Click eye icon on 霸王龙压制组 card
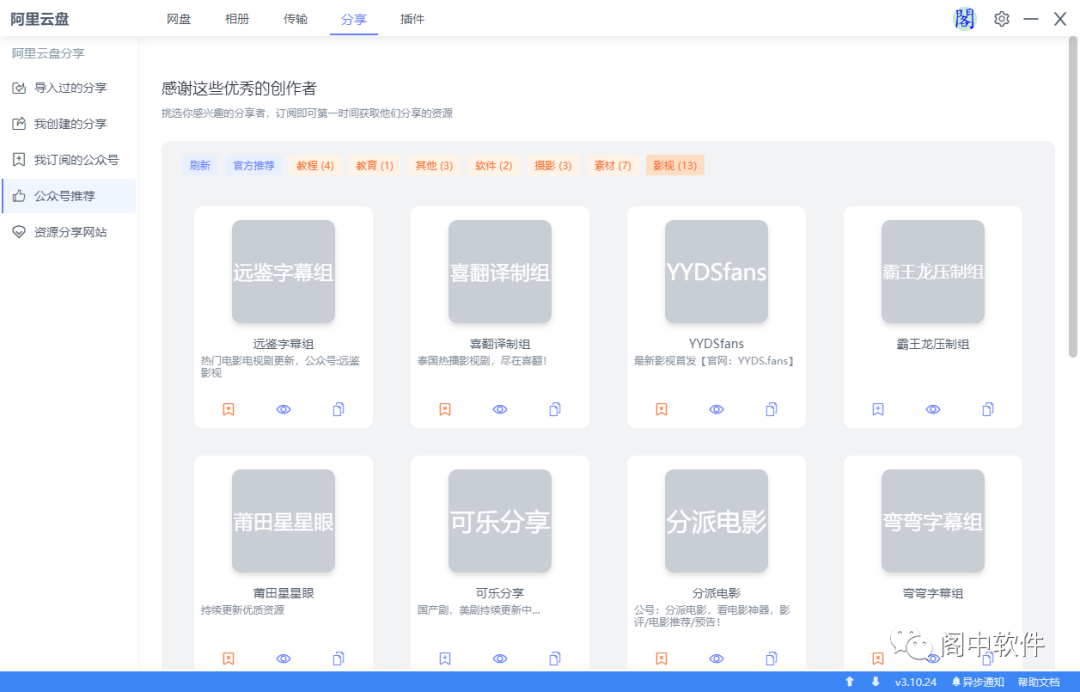Image resolution: width=1080 pixels, height=692 pixels. pos(933,409)
